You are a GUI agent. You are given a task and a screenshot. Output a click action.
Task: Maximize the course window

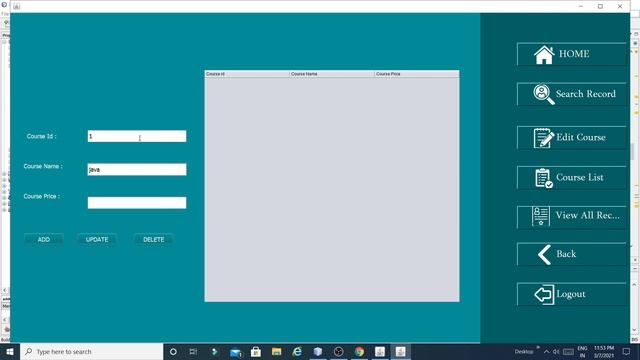[x=600, y=6]
